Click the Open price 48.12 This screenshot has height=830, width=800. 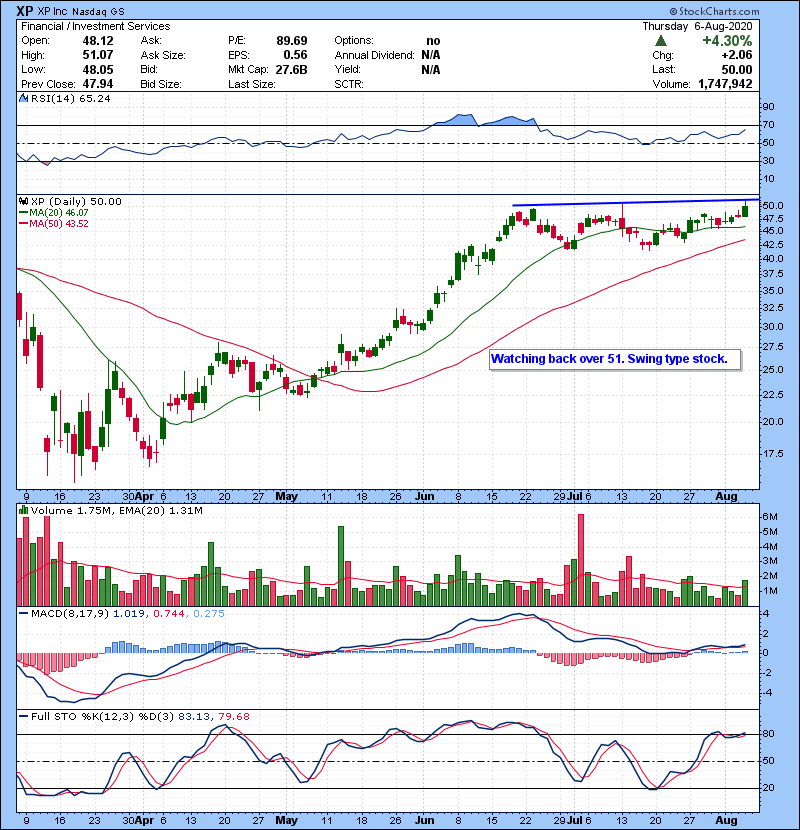pyautogui.click(x=98, y=41)
